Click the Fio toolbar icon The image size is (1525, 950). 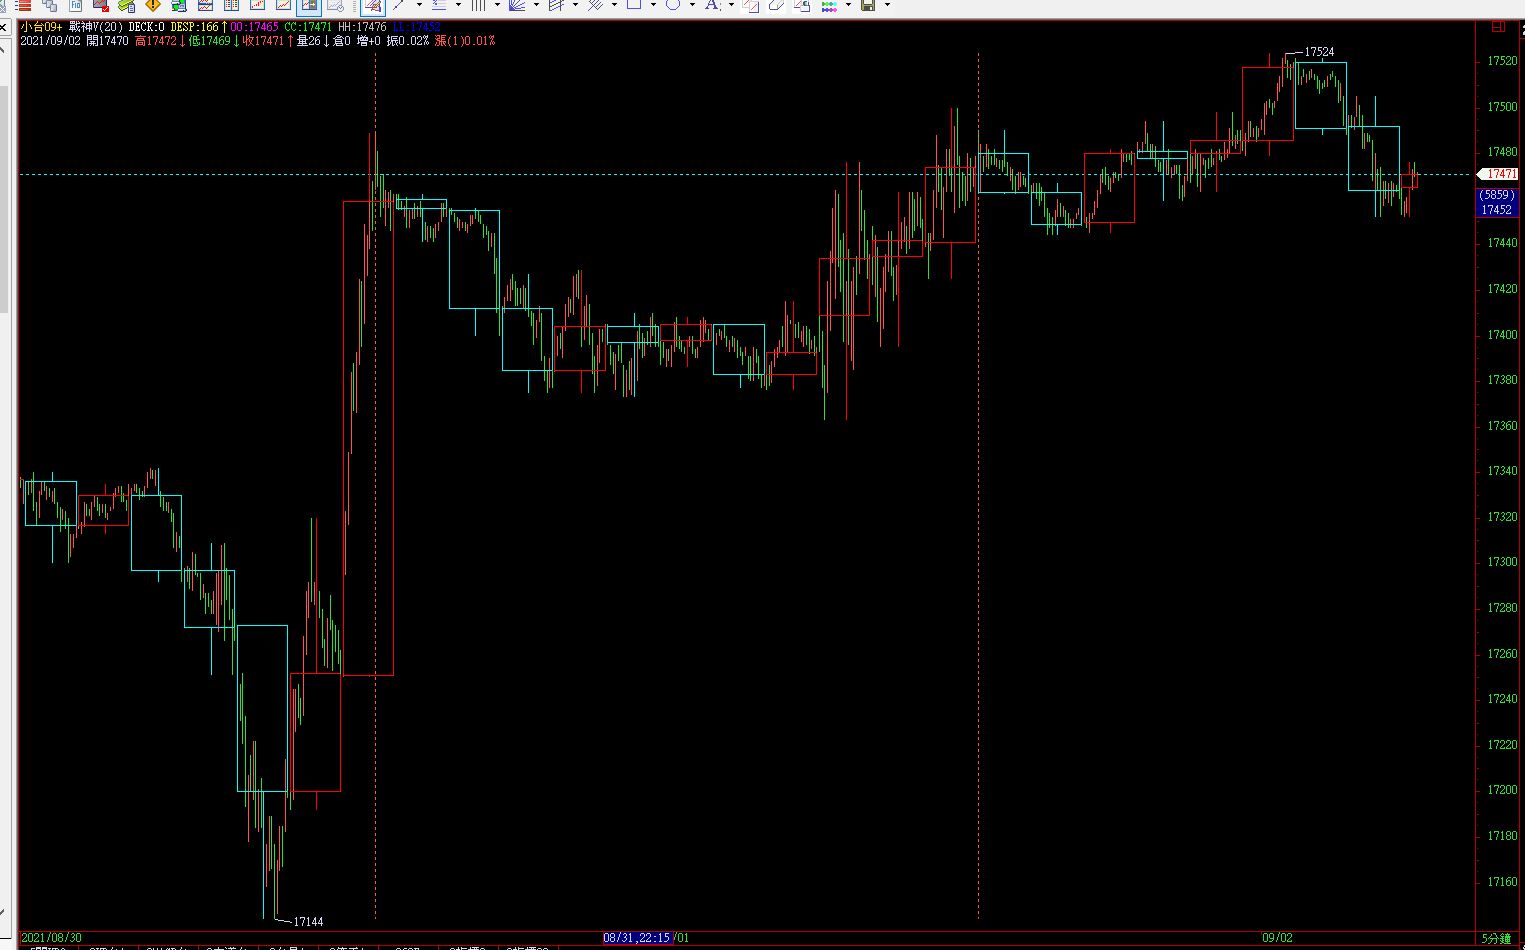(x=76, y=5)
